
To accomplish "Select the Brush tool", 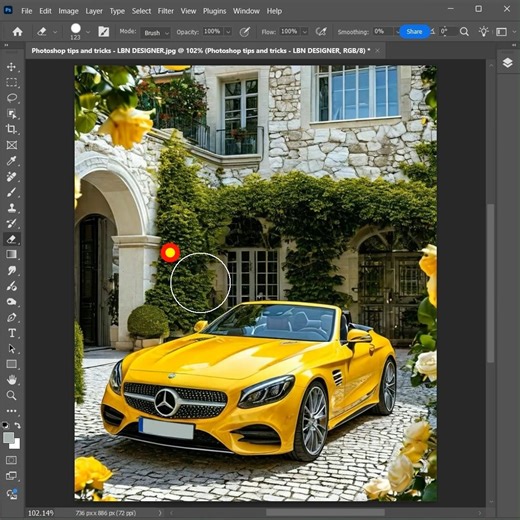I will click(12, 192).
